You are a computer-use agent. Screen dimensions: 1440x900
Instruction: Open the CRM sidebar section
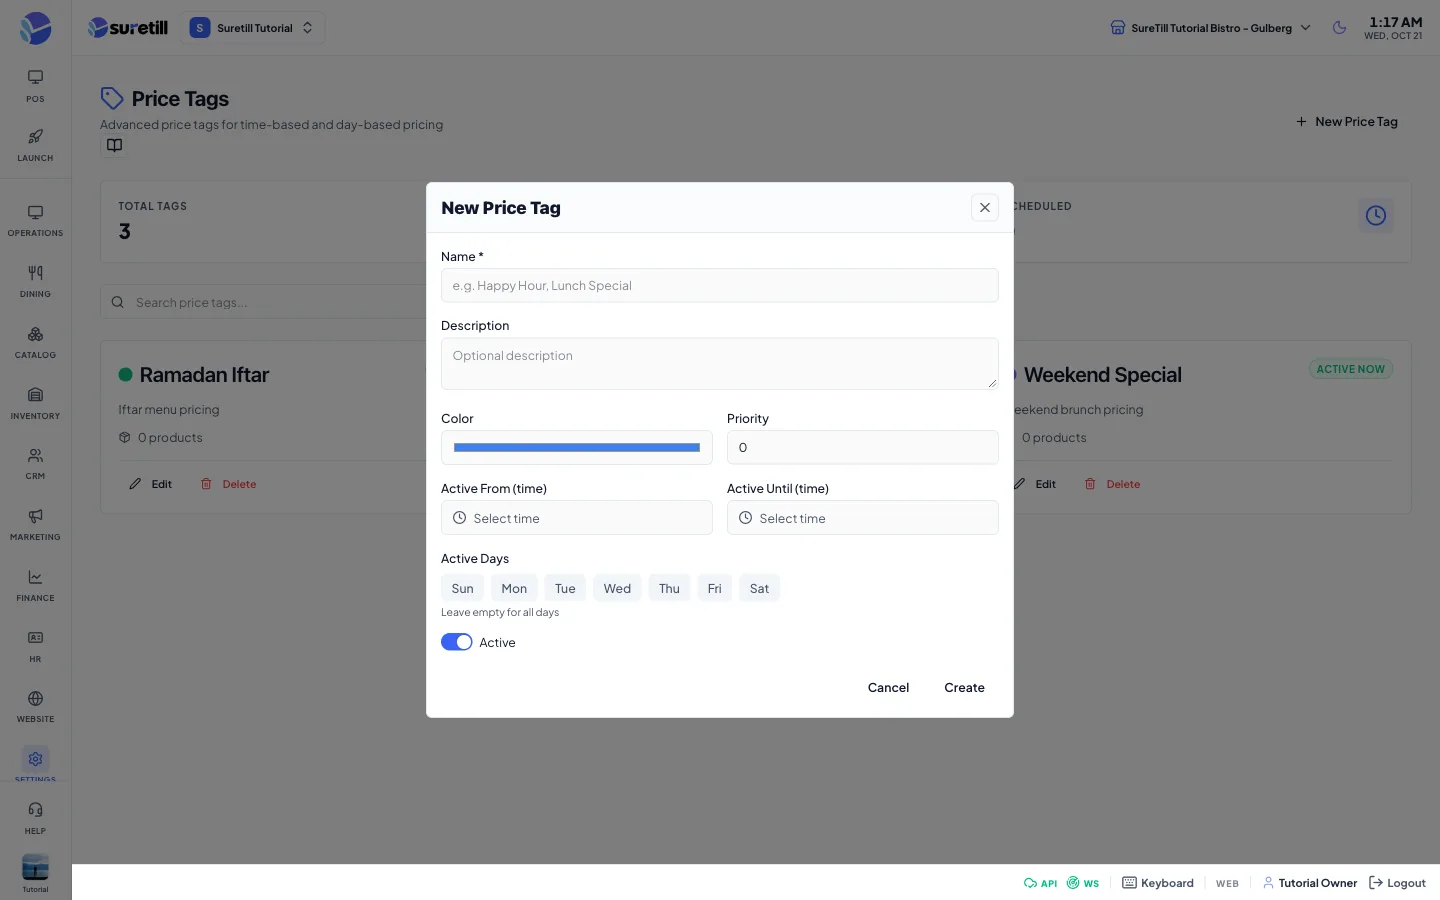35,464
